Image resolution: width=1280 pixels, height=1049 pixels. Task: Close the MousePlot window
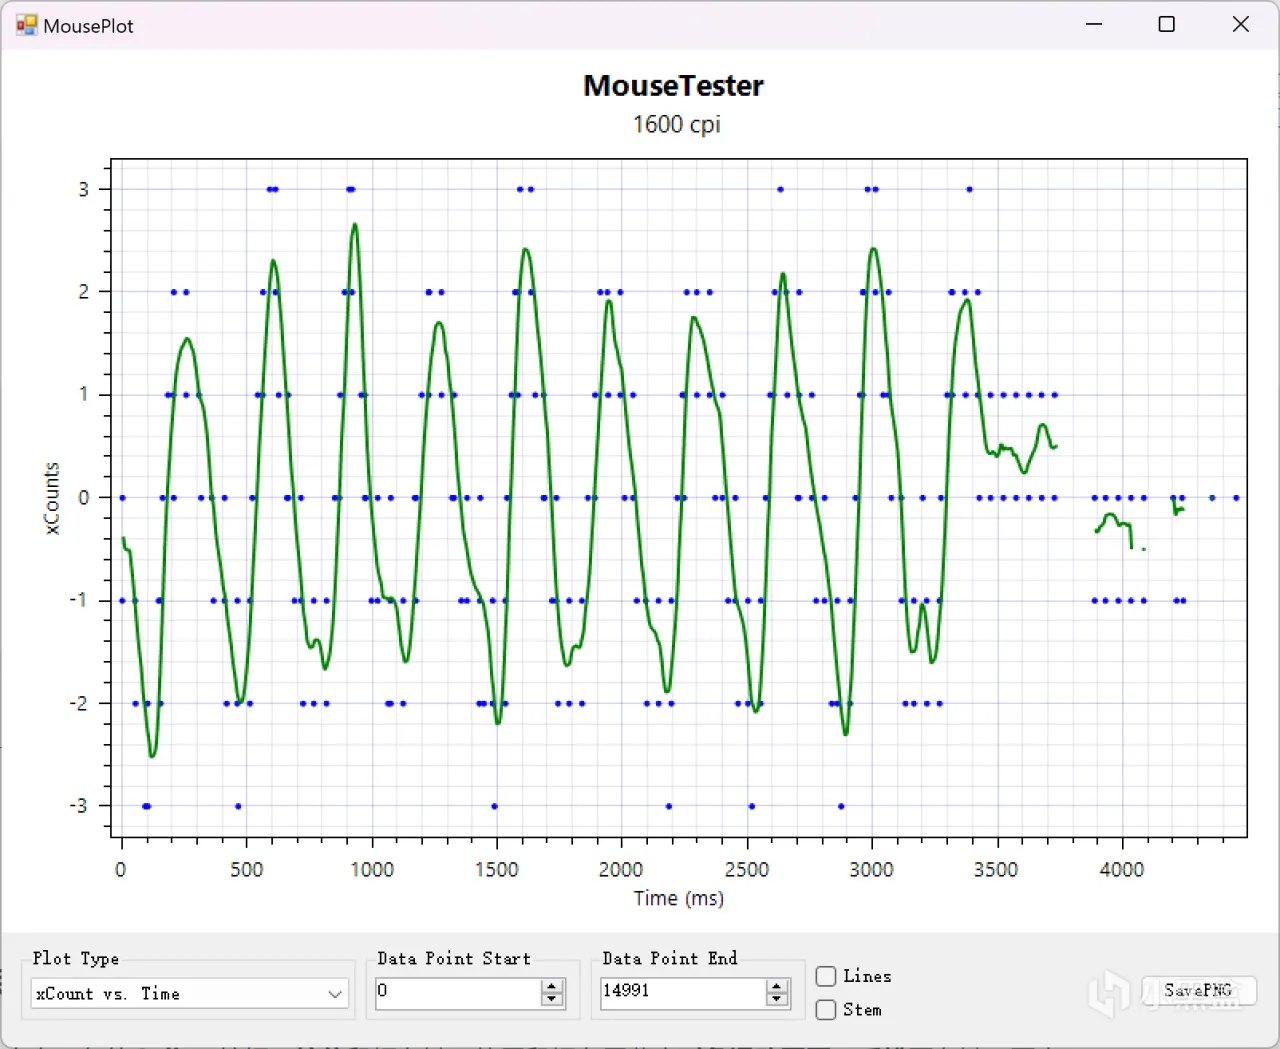coord(1240,25)
